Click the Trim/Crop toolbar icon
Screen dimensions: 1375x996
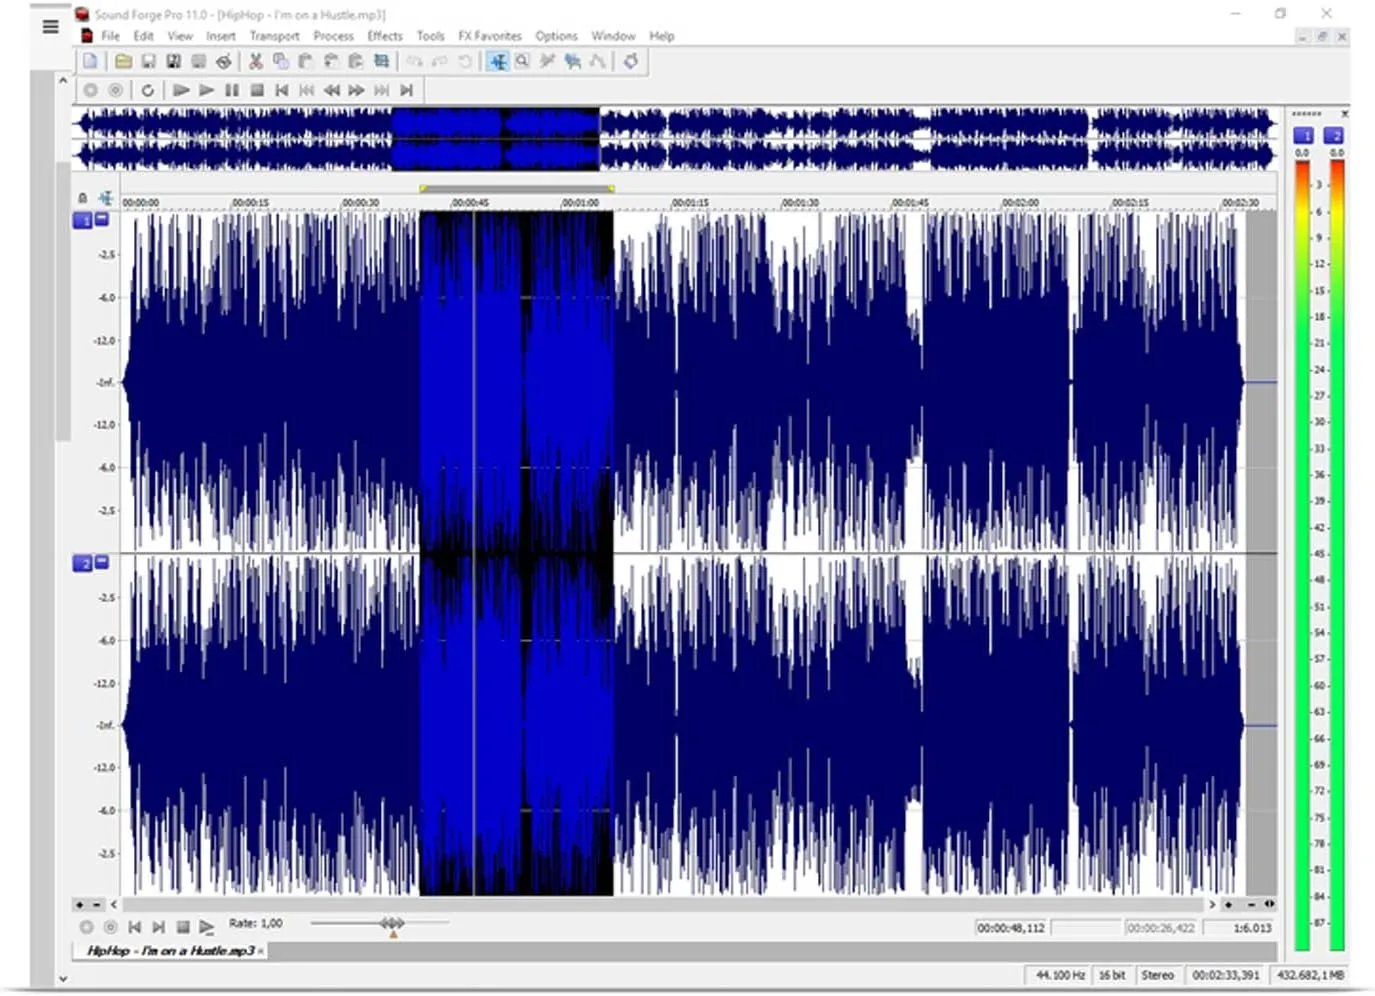click(x=380, y=61)
